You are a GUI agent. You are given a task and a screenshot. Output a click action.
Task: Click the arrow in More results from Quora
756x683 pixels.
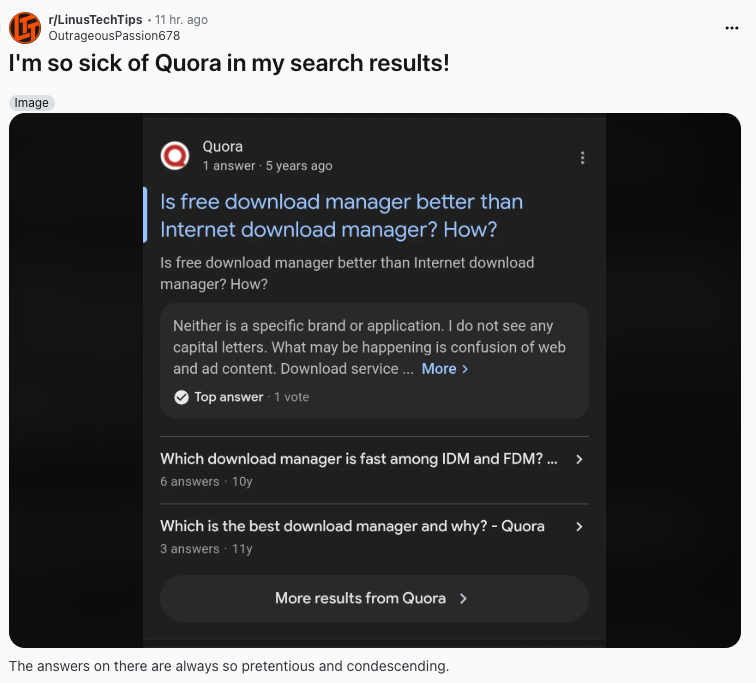point(463,599)
